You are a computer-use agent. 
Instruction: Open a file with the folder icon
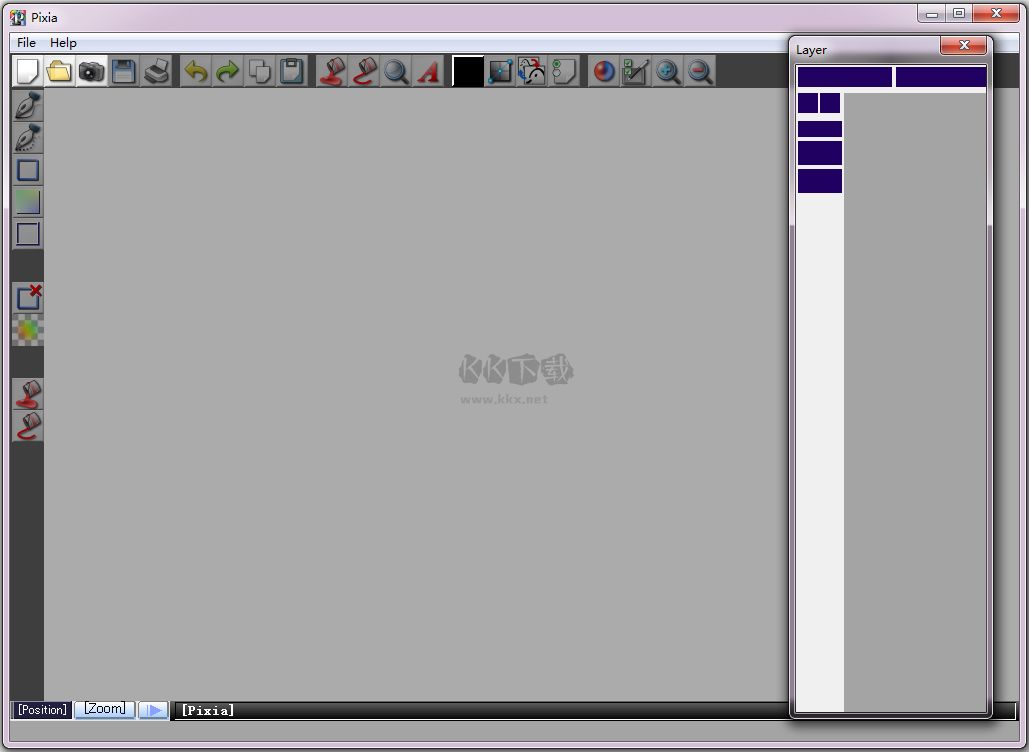coord(59,71)
